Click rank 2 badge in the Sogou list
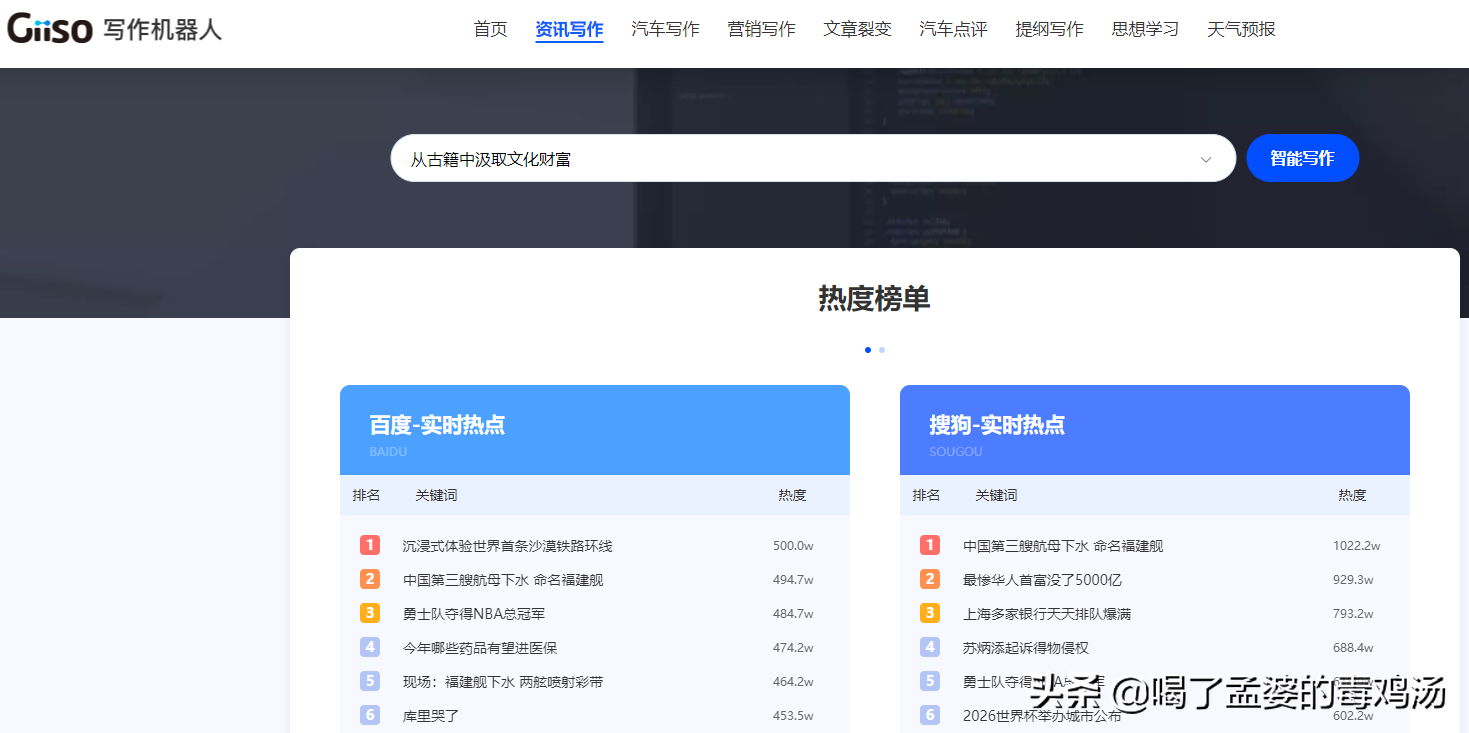The image size is (1469, 733). [x=930, y=579]
